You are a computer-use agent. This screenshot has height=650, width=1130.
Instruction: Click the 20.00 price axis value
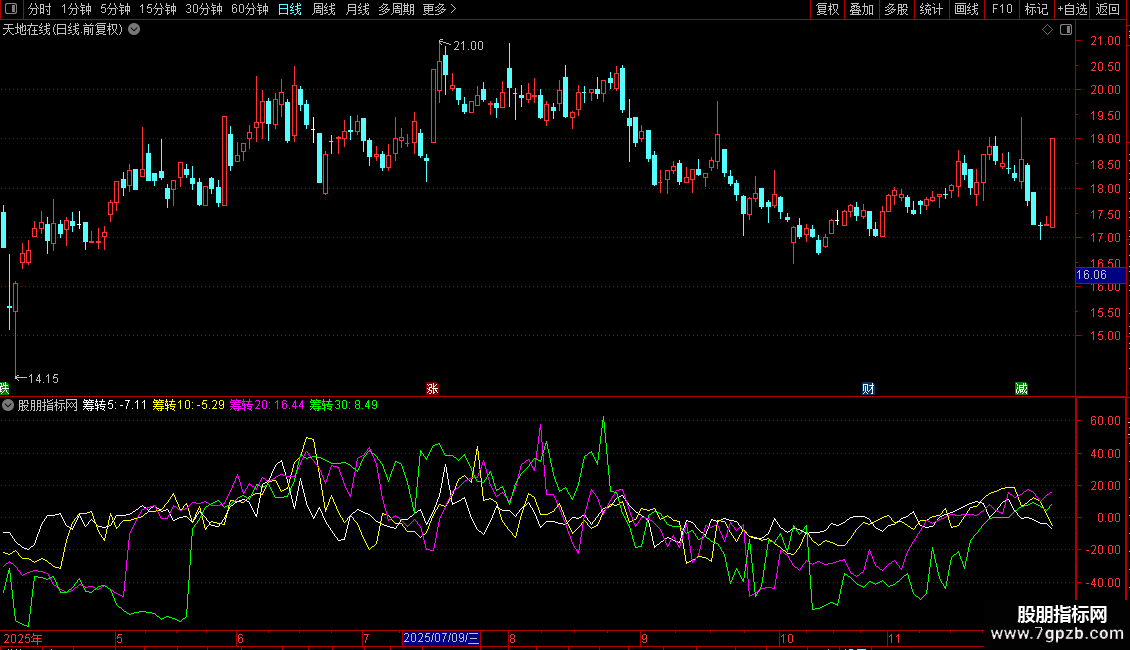[1105, 90]
